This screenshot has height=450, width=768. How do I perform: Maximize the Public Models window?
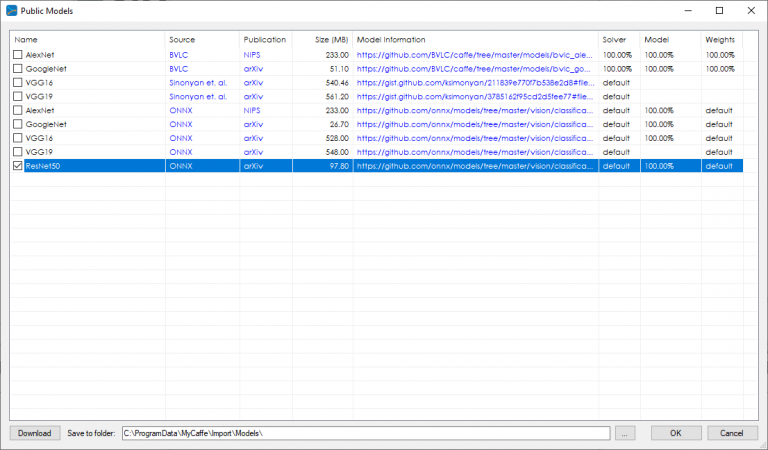click(718, 10)
